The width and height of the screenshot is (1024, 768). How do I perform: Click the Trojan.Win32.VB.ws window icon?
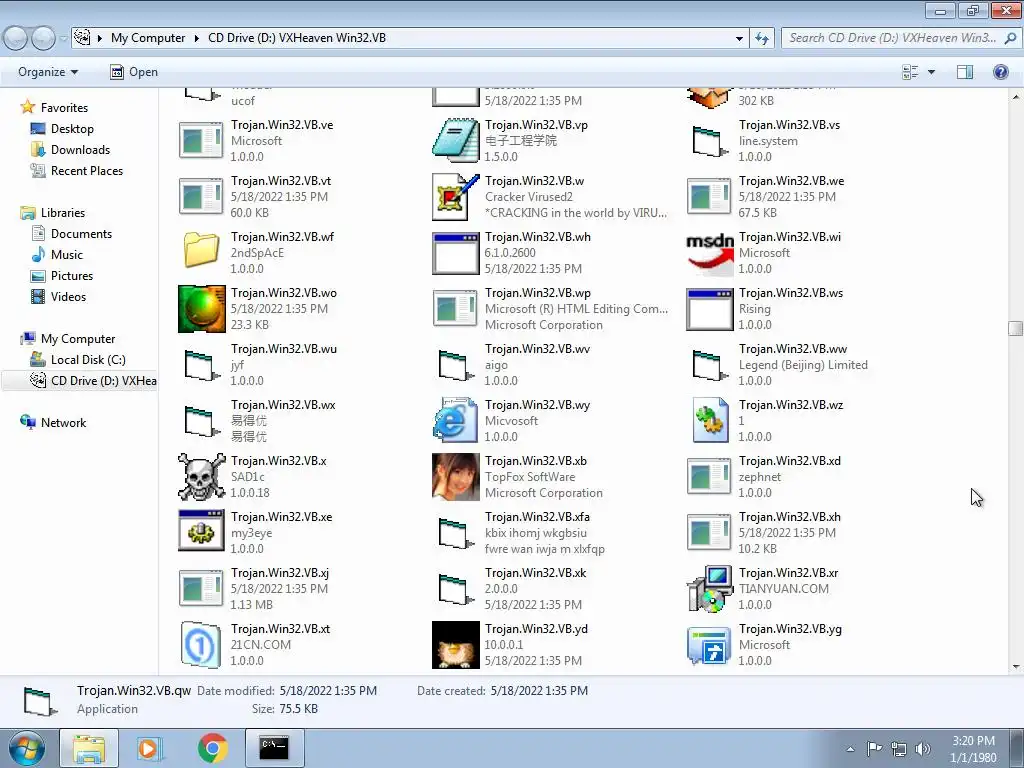(x=710, y=310)
